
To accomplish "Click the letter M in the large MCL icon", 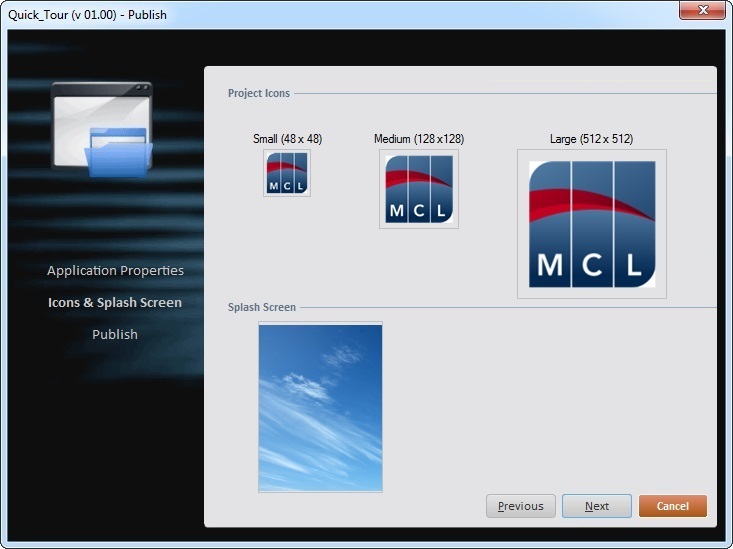I will pyautogui.click(x=550, y=265).
